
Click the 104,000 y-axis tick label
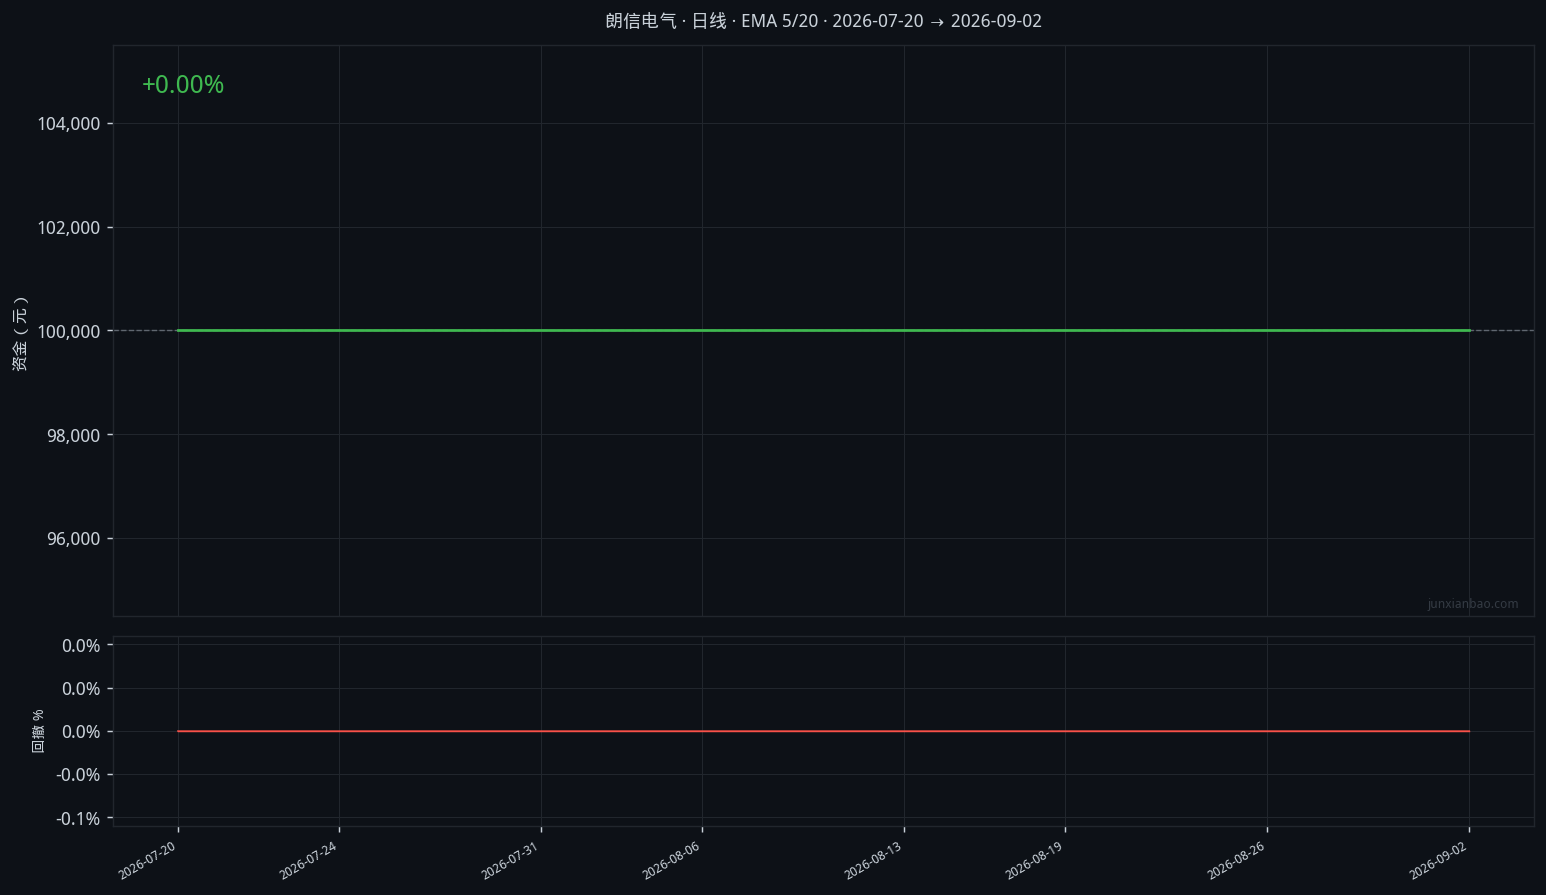point(69,124)
